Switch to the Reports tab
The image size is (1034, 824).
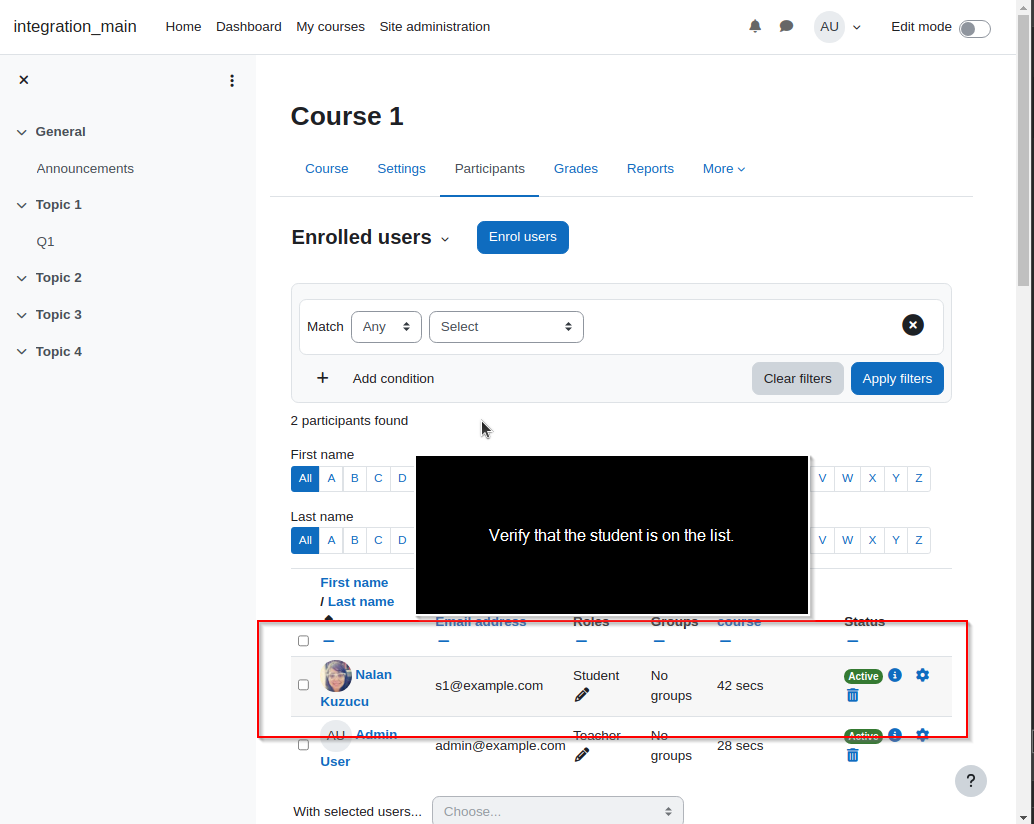[650, 169]
